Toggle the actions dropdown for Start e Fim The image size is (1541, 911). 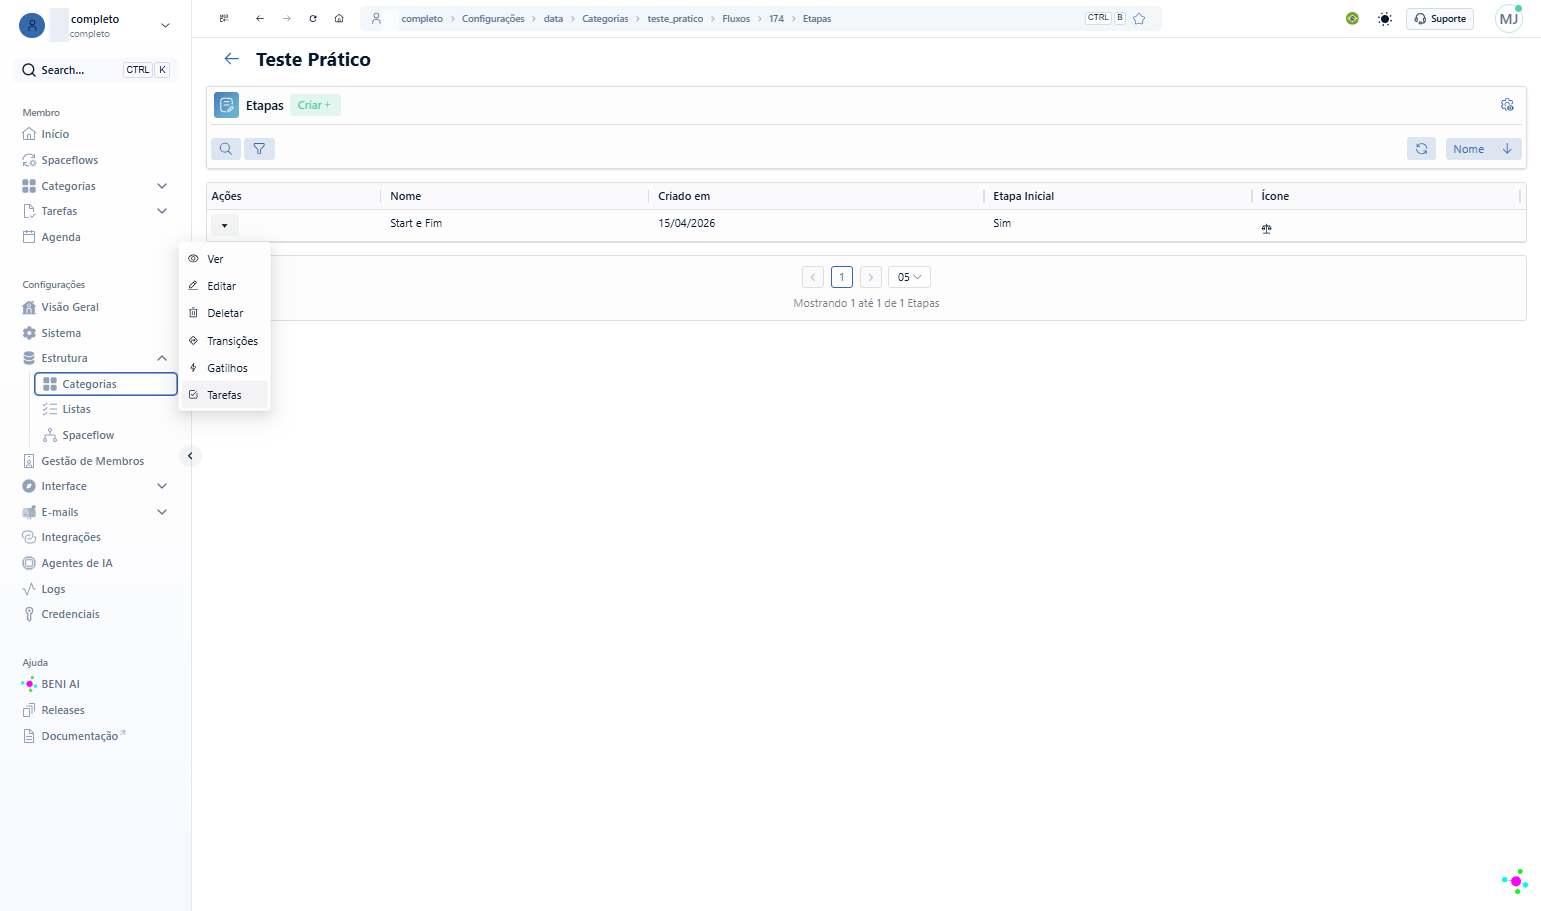[225, 225]
